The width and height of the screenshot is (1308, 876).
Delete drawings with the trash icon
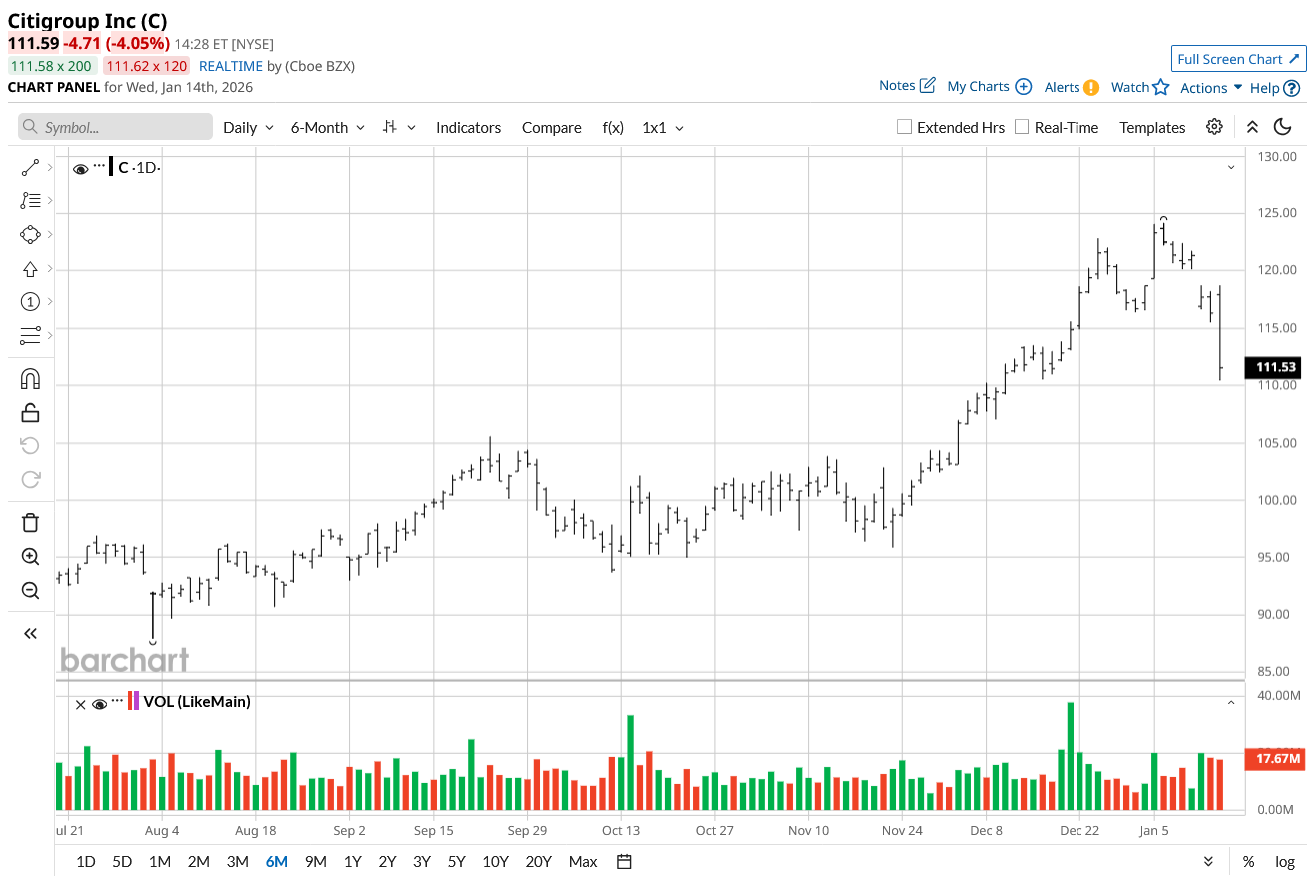[30, 522]
